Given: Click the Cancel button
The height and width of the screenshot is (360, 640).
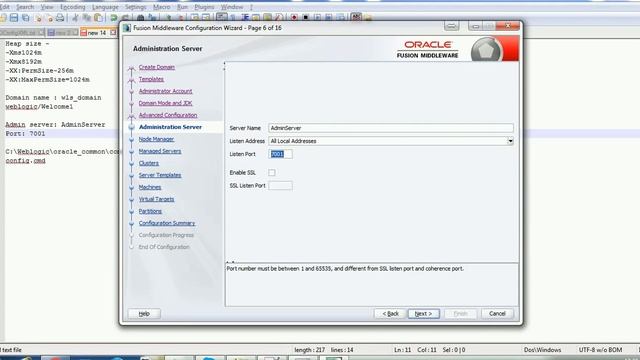Looking at the screenshot, I should click(497, 313).
